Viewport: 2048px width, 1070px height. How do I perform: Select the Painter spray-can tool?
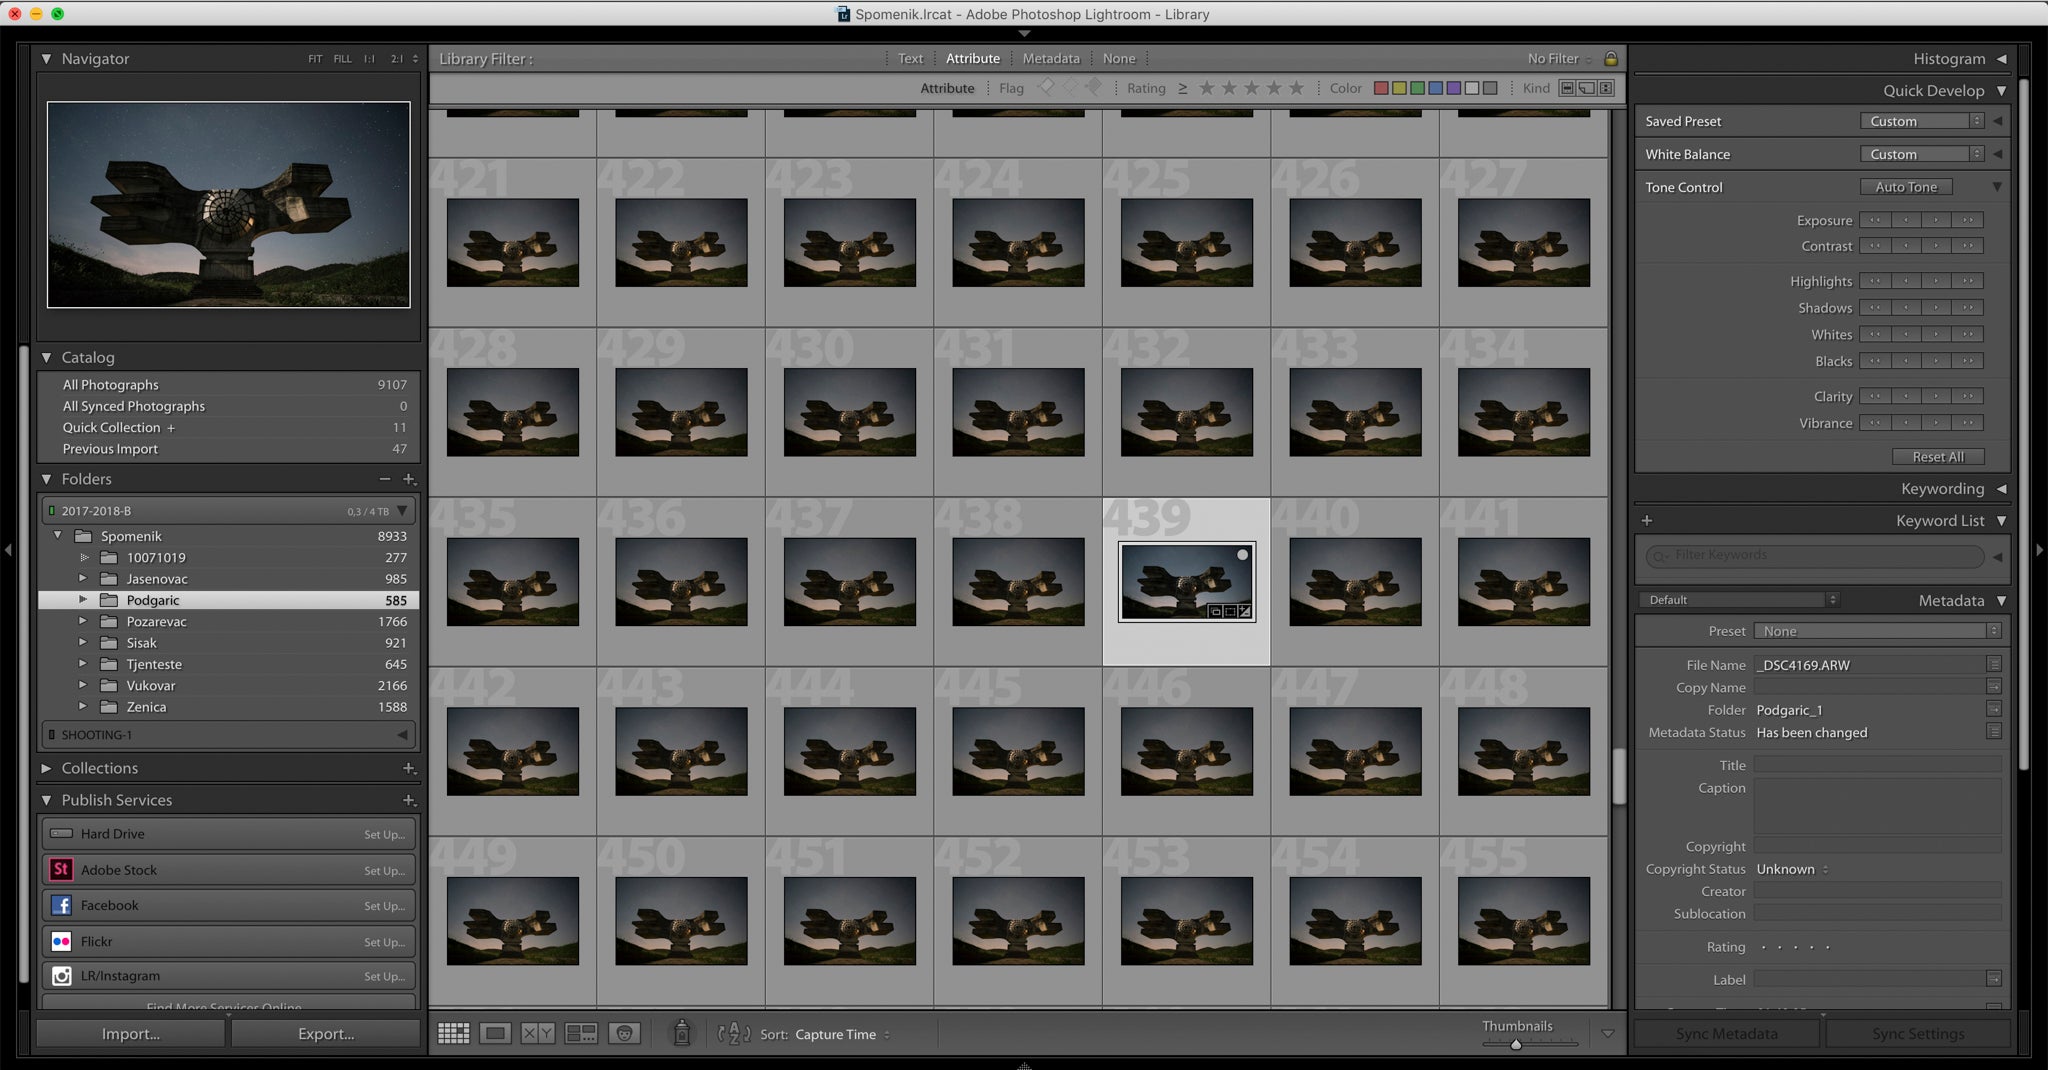680,1034
